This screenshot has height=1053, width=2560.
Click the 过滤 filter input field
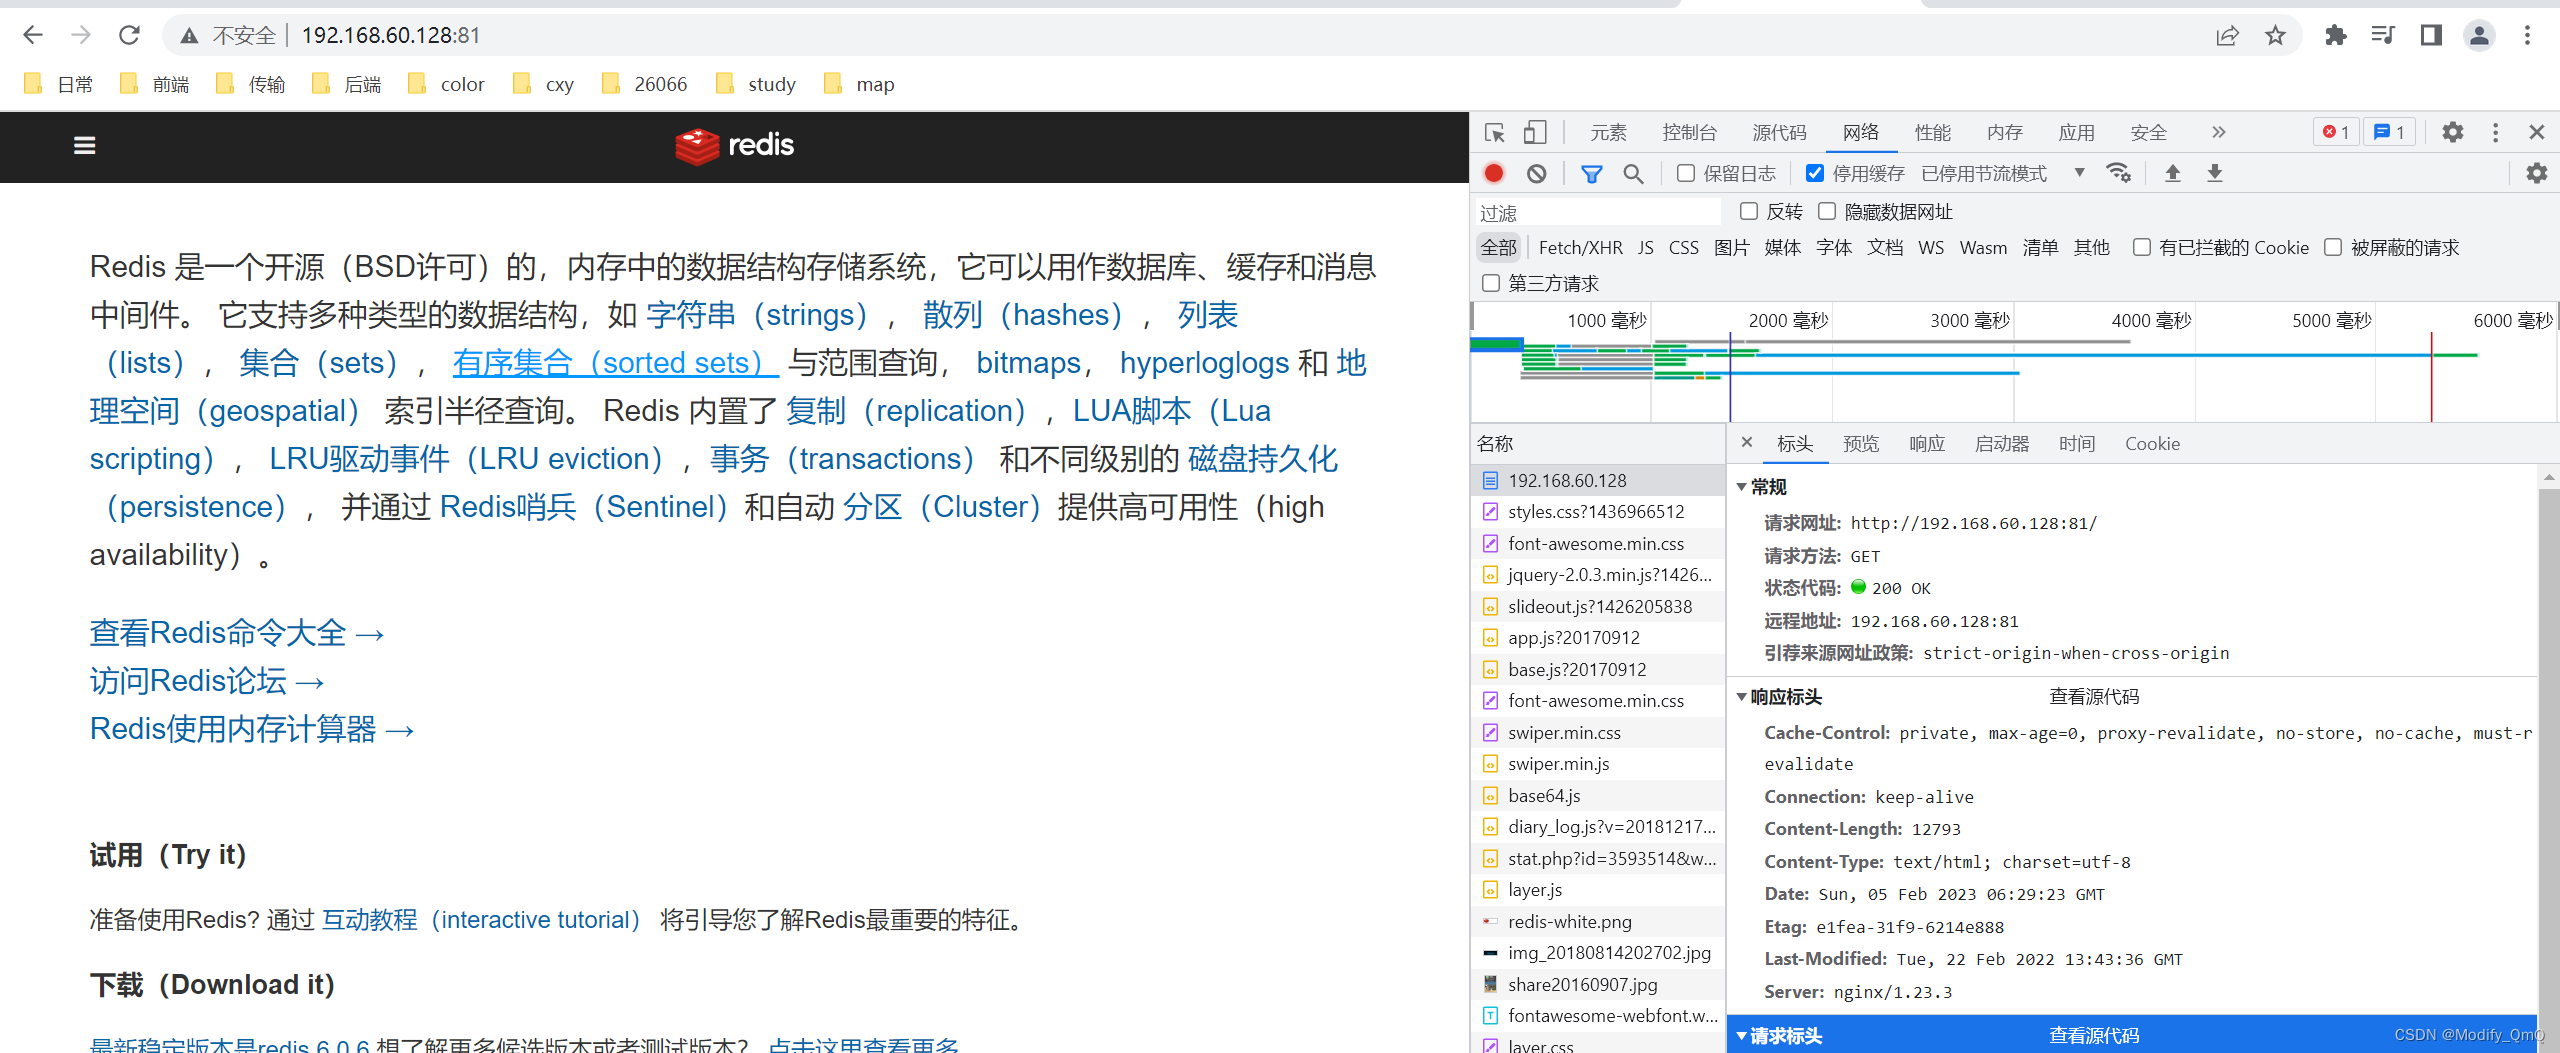[1598, 212]
